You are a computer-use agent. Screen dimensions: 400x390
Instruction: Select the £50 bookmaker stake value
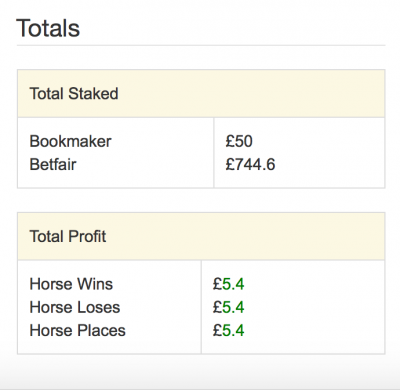coord(239,141)
